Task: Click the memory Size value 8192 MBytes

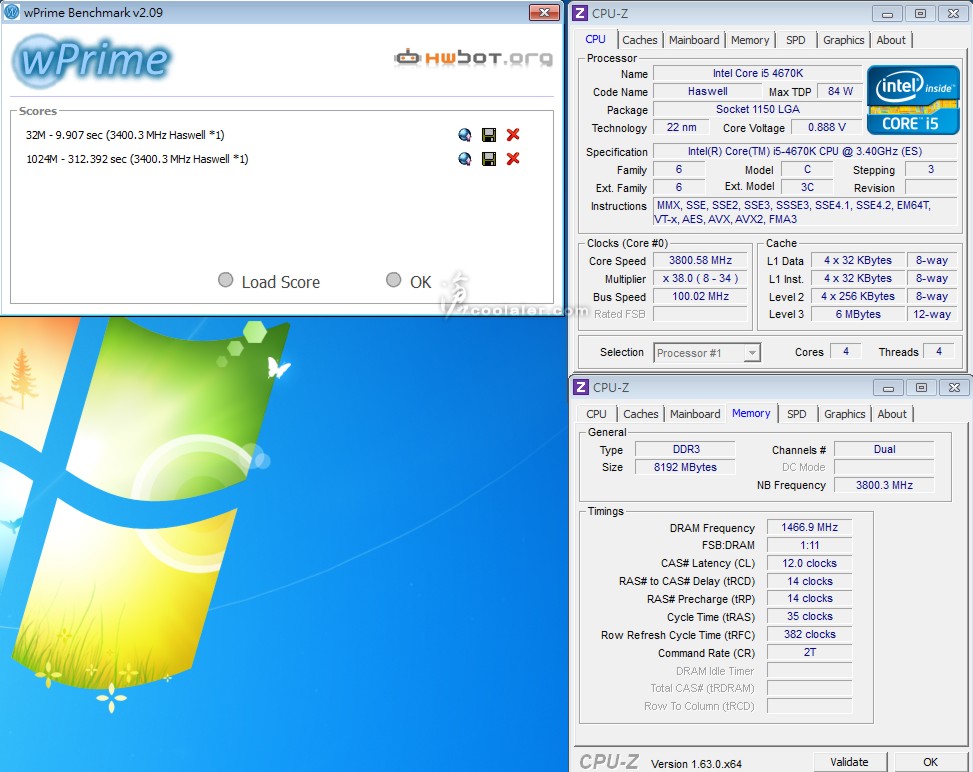Action: (x=685, y=467)
